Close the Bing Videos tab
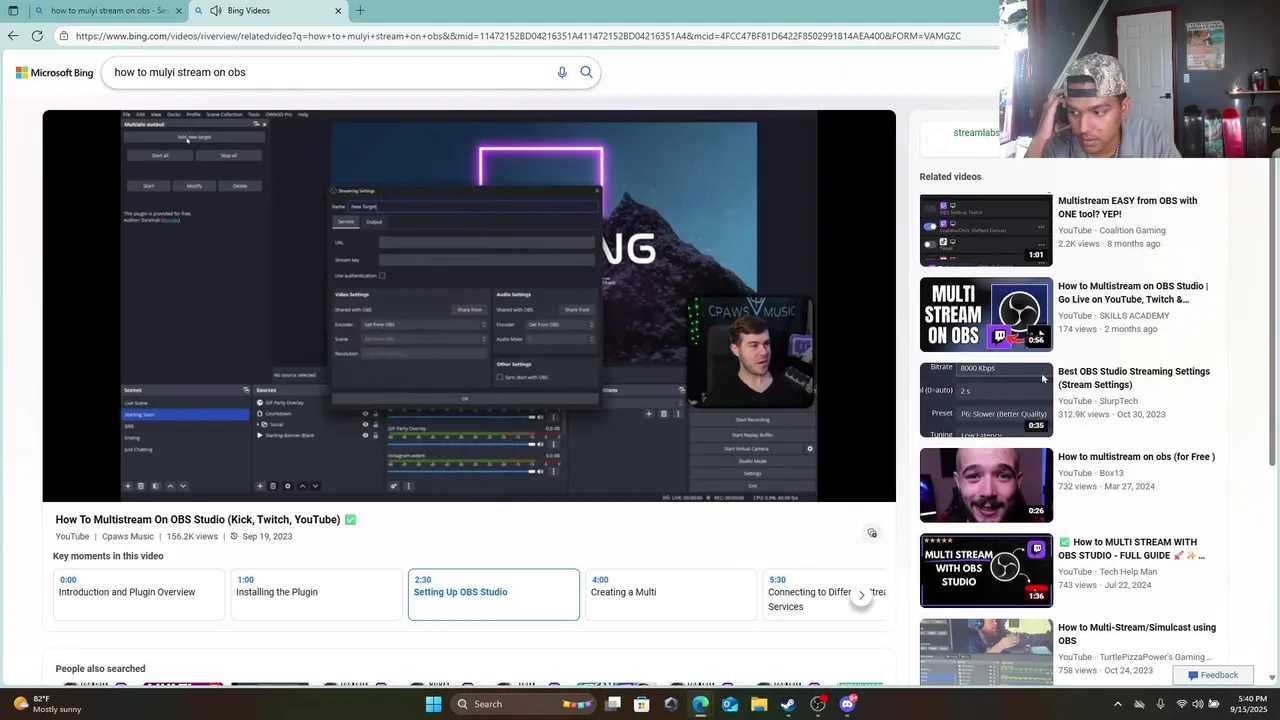This screenshot has width=1280, height=720. click(x=338, y=11)
